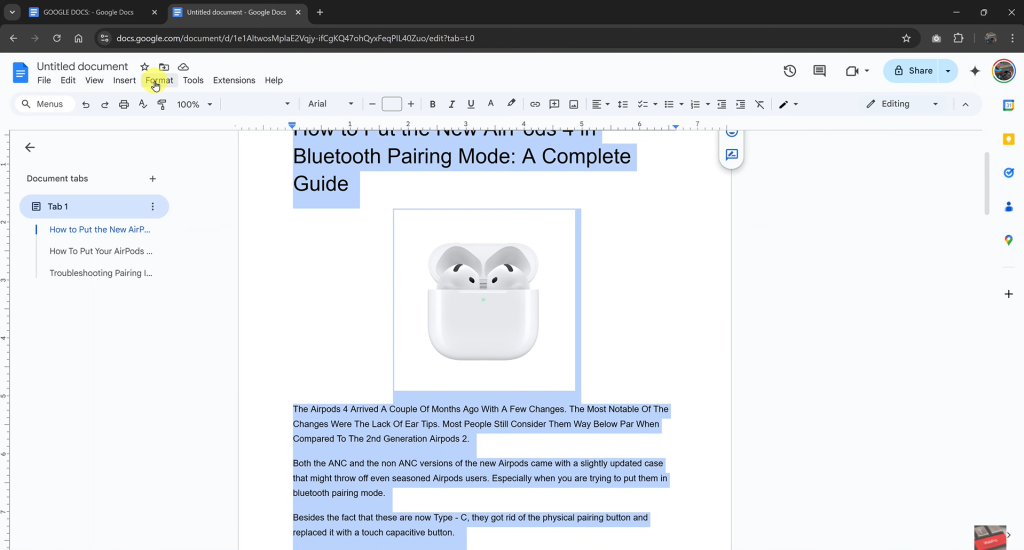Open the View menu
The width and height of the screenshot is (1024, 550).
94,80
